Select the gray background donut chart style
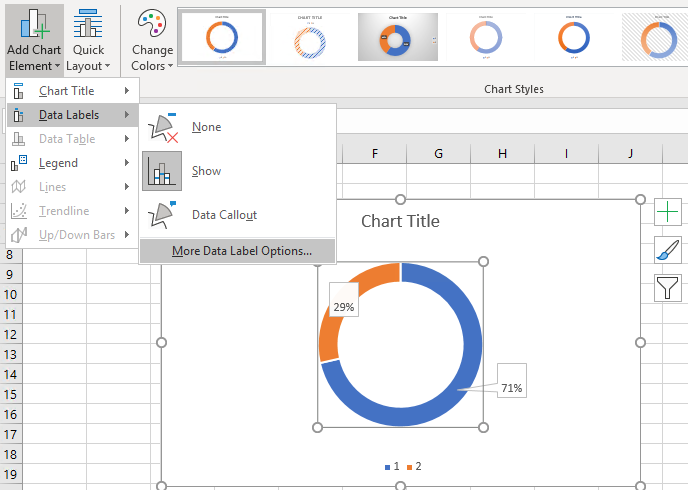Screen dimensions: 688x490 [398, 37]
